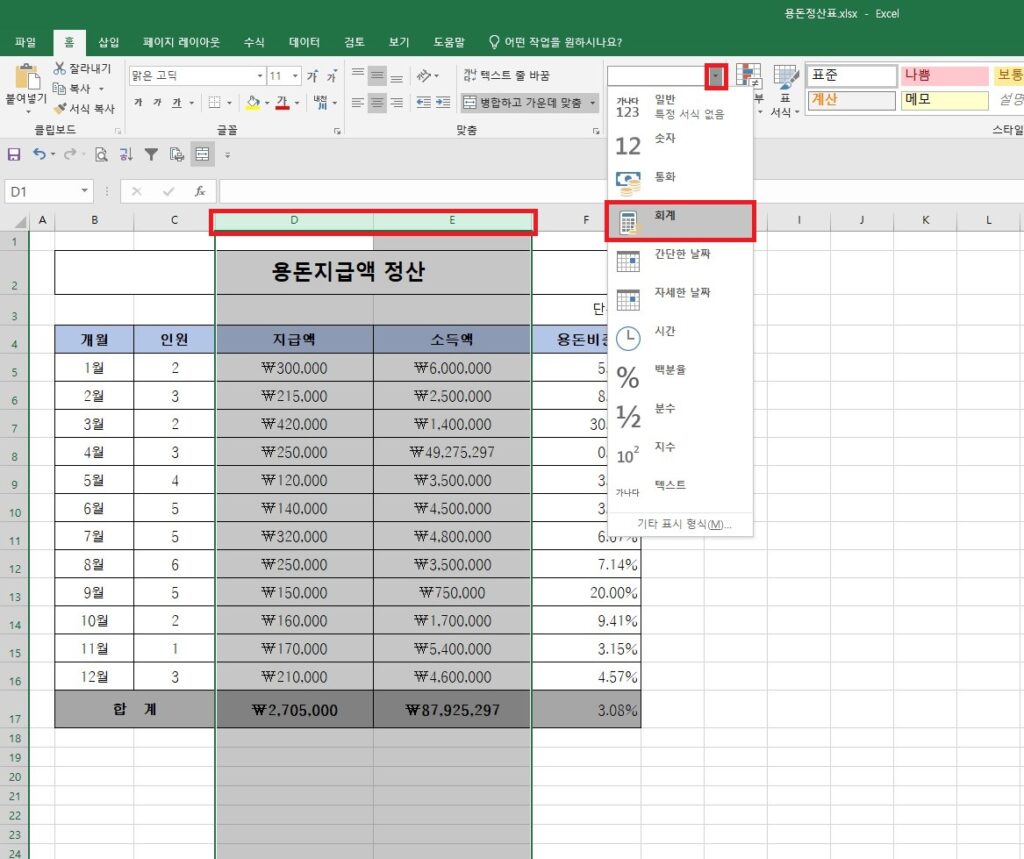Select 숫자 (Number) format option

pyautogui.click(x=680, y=144)
